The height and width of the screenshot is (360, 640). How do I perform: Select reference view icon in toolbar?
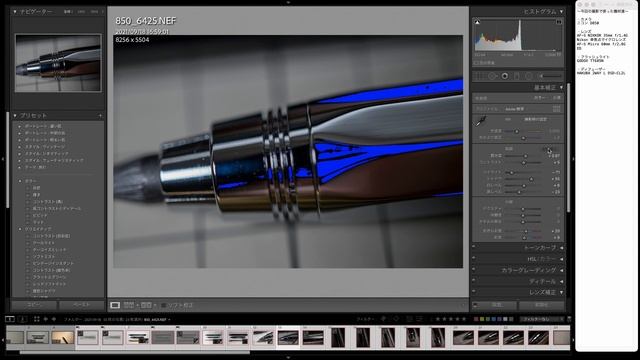(129, 305)
